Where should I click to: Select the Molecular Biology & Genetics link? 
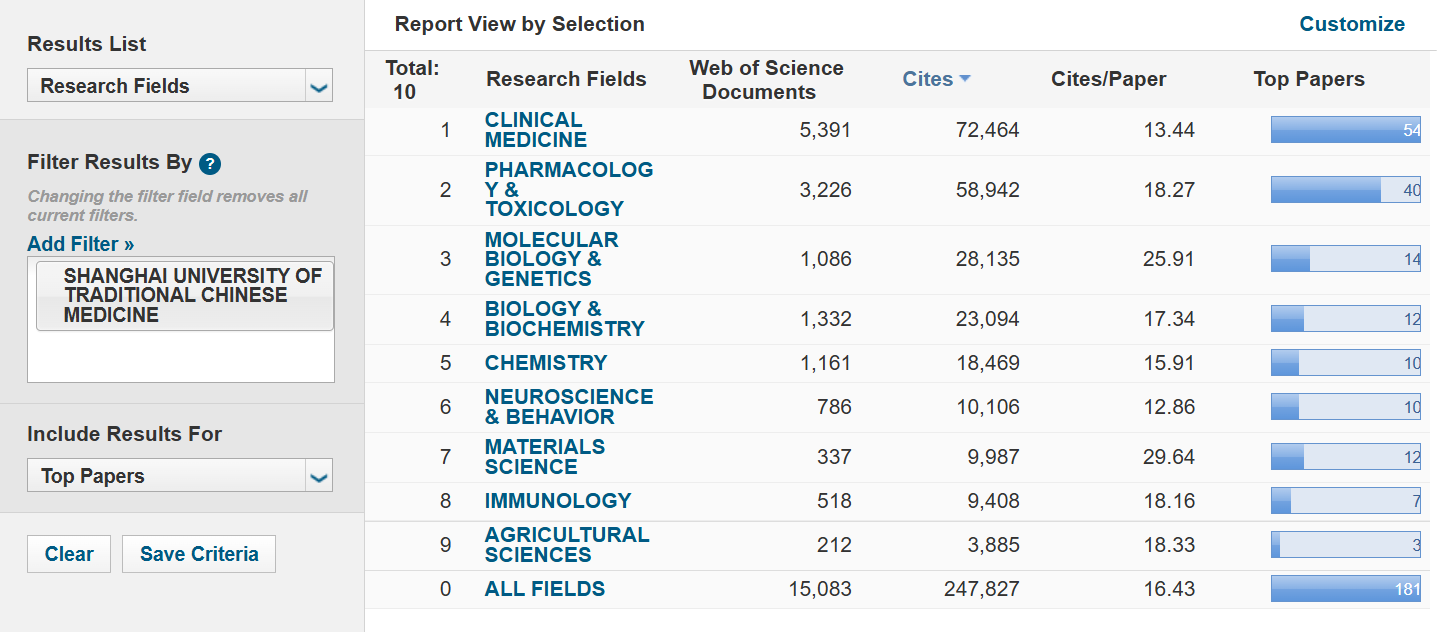pos(552,259)
